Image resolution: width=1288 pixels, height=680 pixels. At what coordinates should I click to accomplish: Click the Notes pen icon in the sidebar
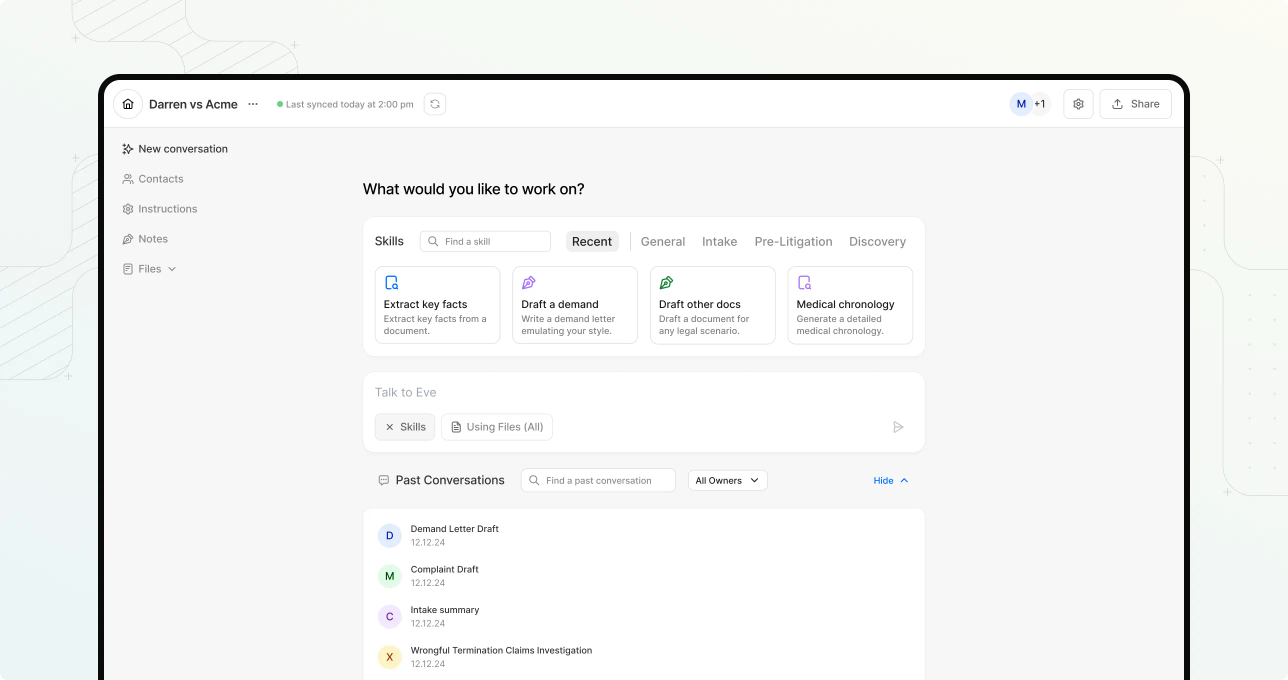pos(128,239)
